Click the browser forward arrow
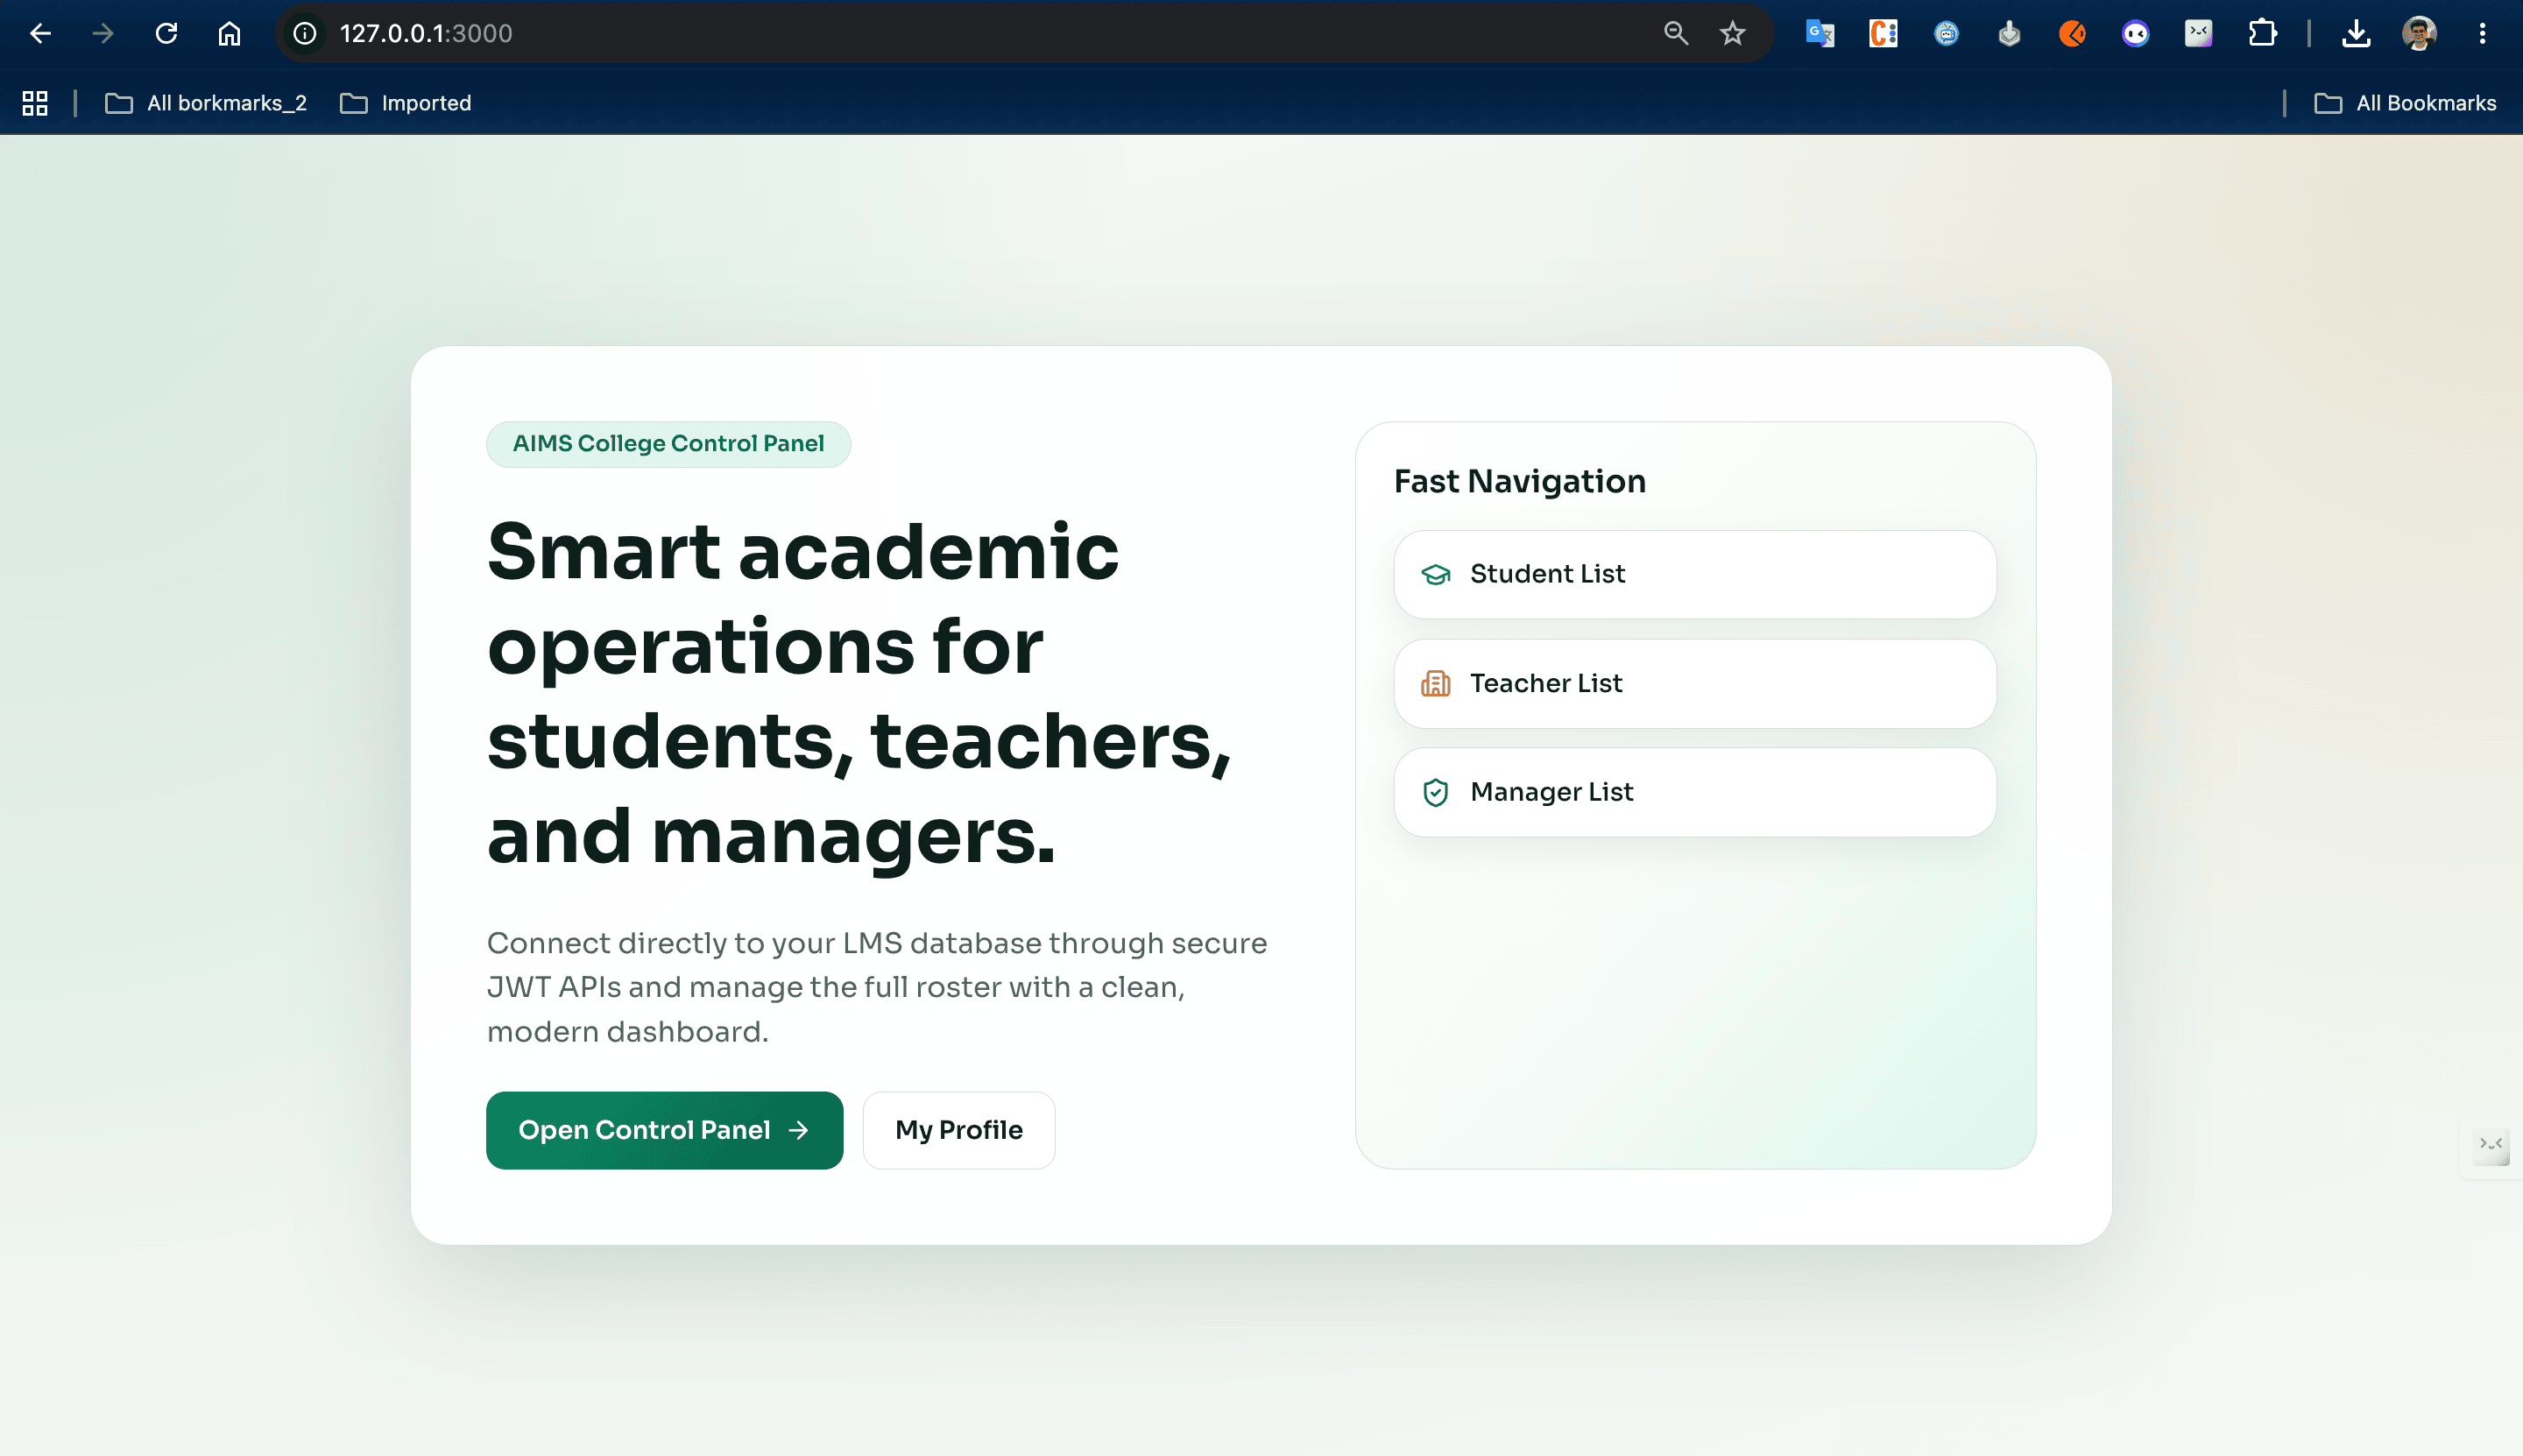 point(103,33)
